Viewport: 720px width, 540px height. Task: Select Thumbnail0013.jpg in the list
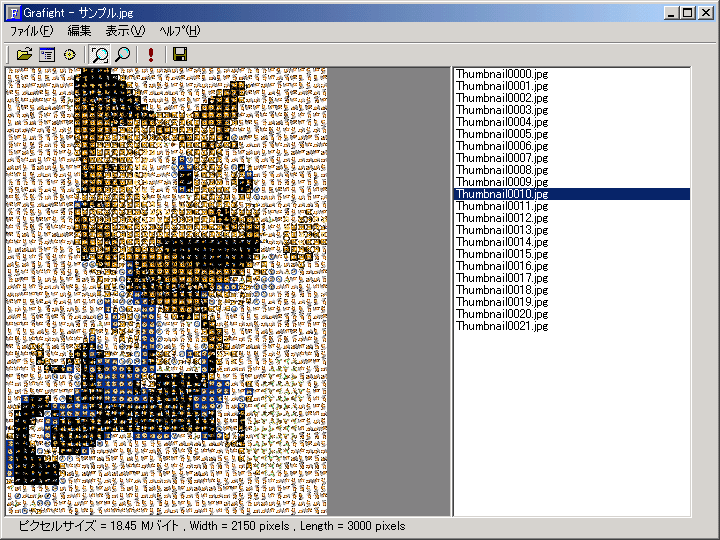[572, 230]
